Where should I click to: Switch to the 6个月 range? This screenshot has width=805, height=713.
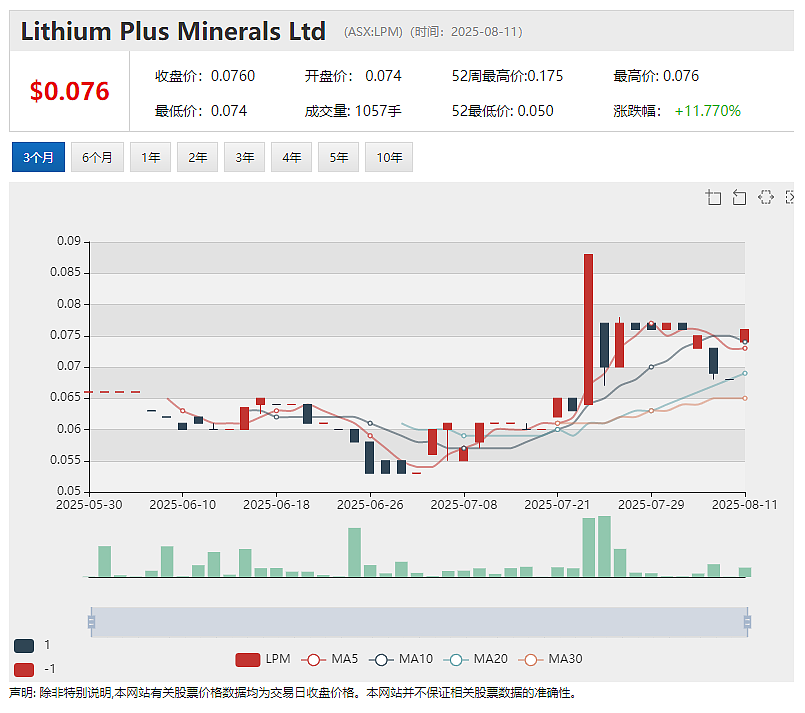[97, 157]
